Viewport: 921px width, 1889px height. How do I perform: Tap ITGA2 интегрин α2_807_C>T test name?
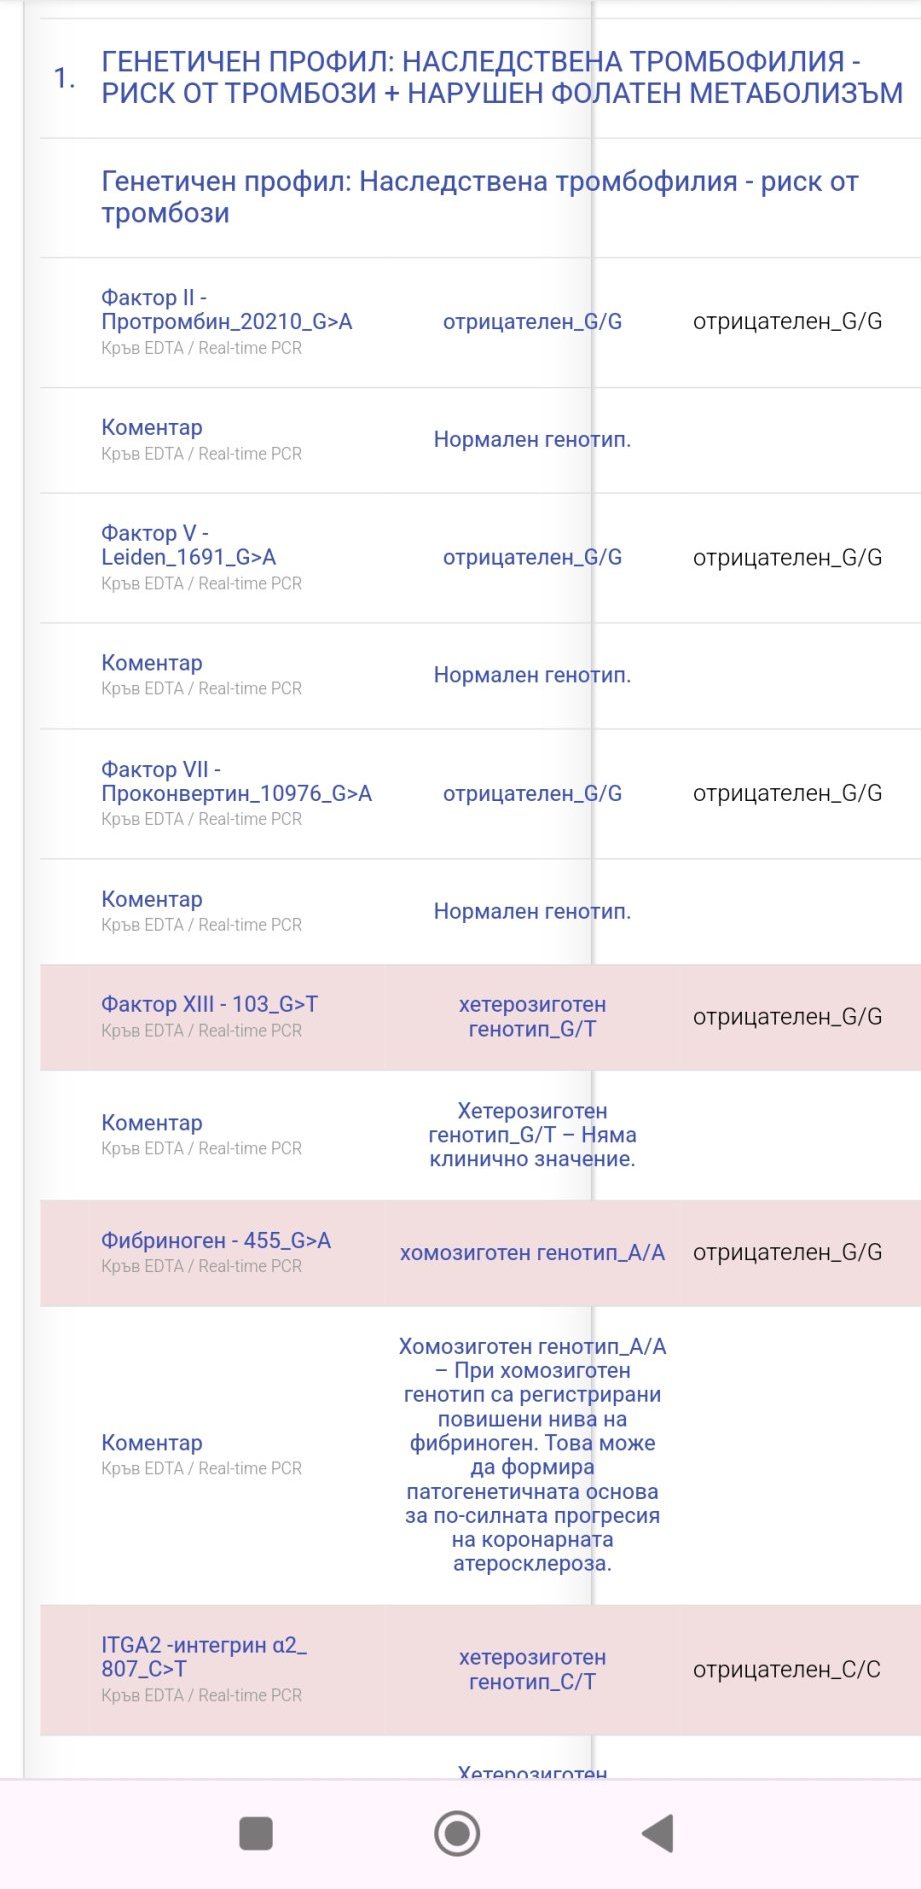click(203, 1656)
